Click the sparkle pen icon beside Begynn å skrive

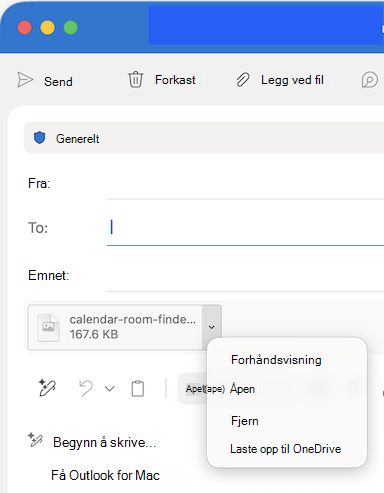coord(35,440)
